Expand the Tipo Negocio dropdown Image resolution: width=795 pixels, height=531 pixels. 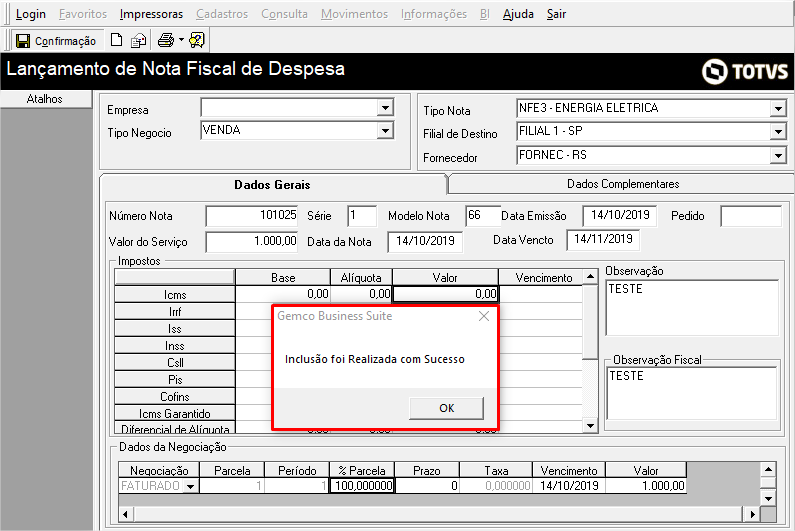coord(385,131)
